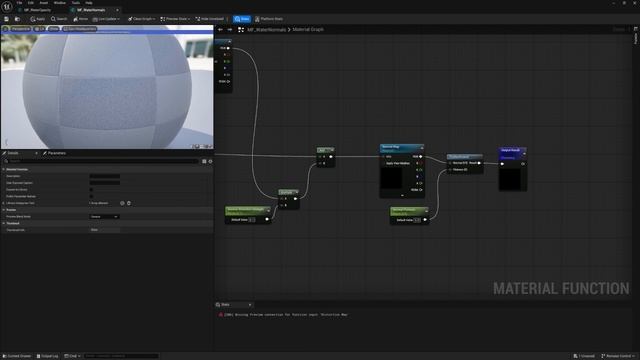Switch to the Parameters panel tab
This screenshot has width=640, height=360.
tap(54, 153)
